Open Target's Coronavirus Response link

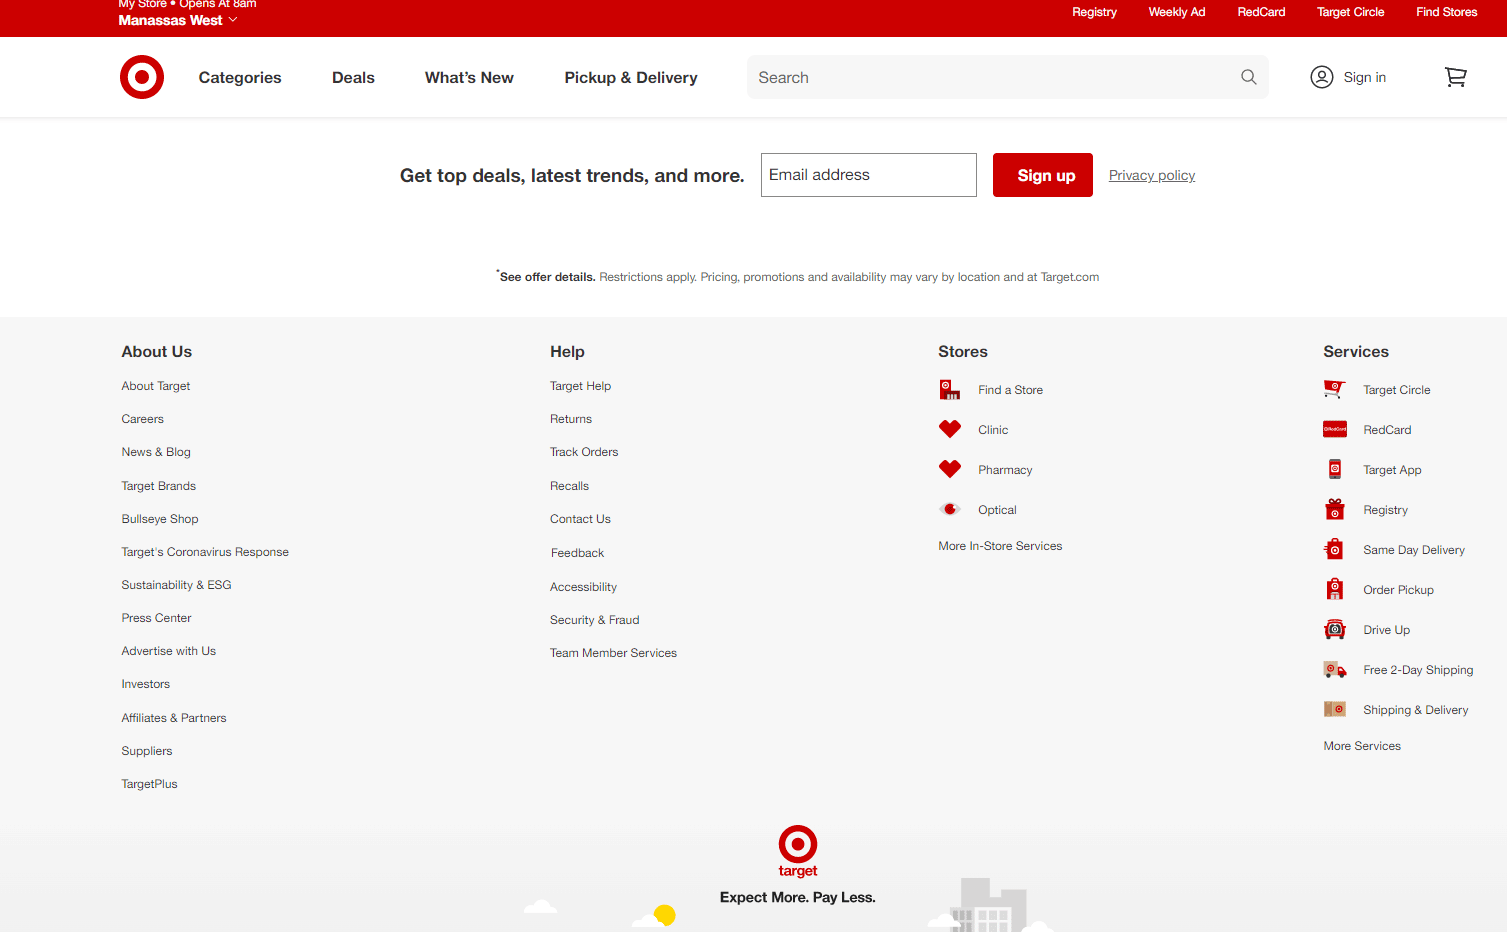205,552
